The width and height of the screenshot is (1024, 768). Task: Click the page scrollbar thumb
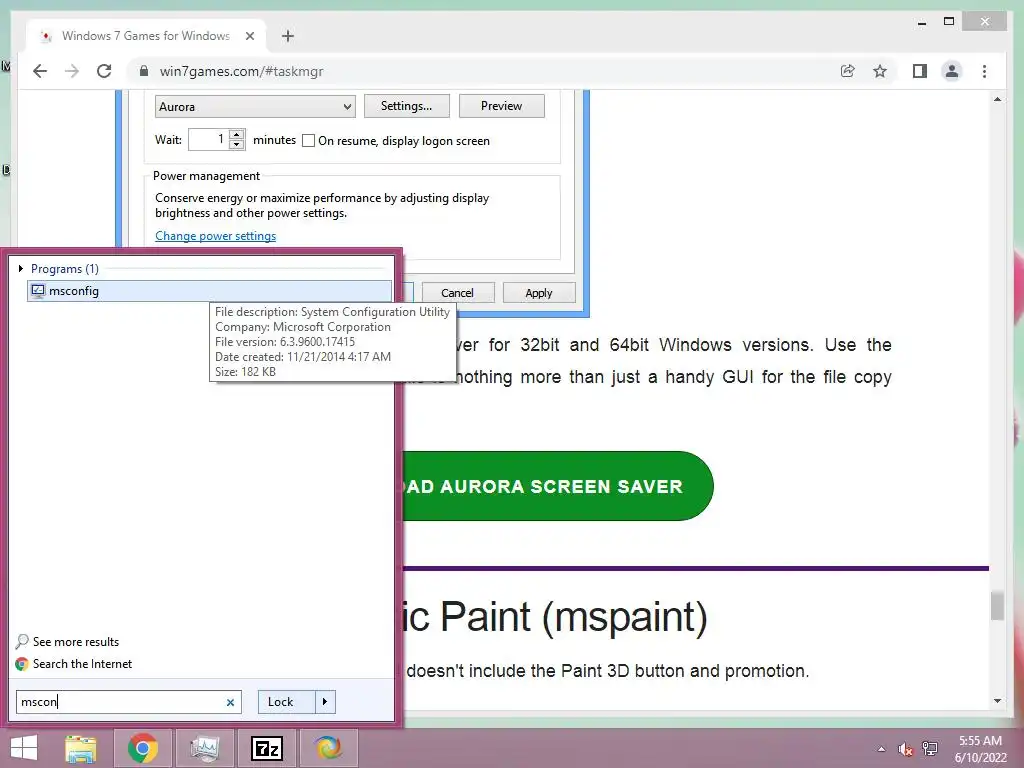tap(997, 606)
